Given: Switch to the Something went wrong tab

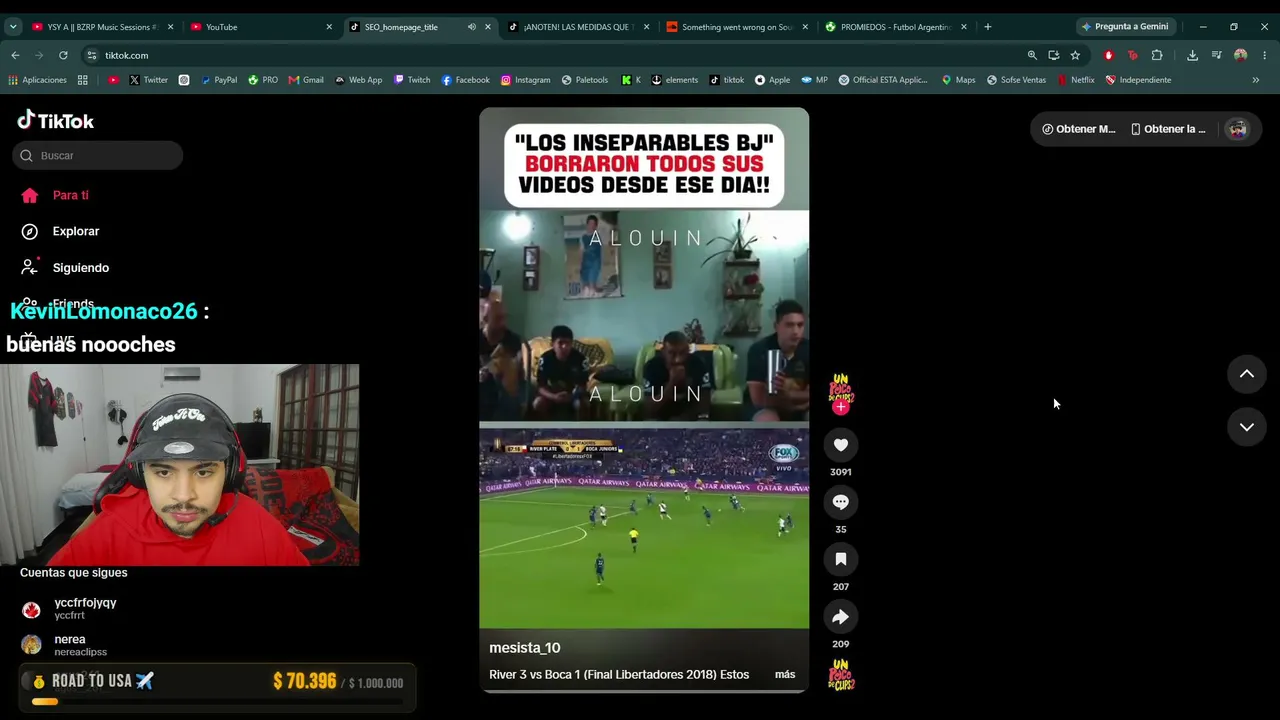Looking at the screenshot, I should pyautogui.click(x=738, y=27).
